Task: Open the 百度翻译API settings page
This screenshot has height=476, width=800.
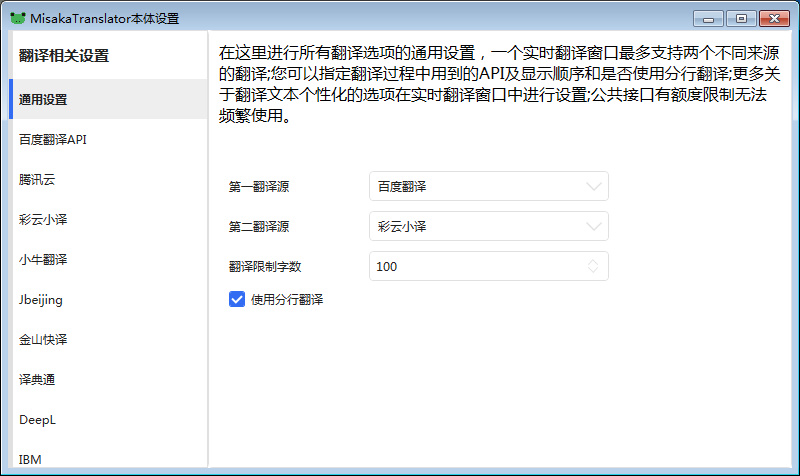Action: coord(52,140)
